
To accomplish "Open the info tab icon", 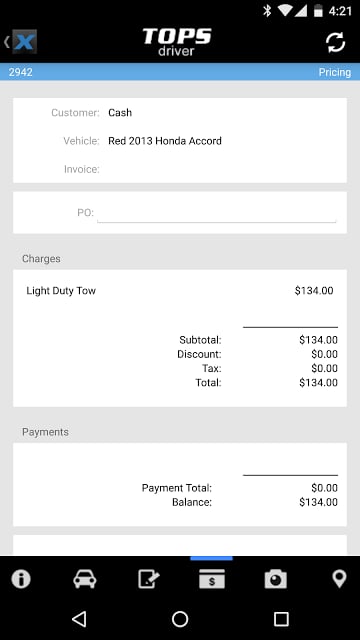I will point(21,578).
